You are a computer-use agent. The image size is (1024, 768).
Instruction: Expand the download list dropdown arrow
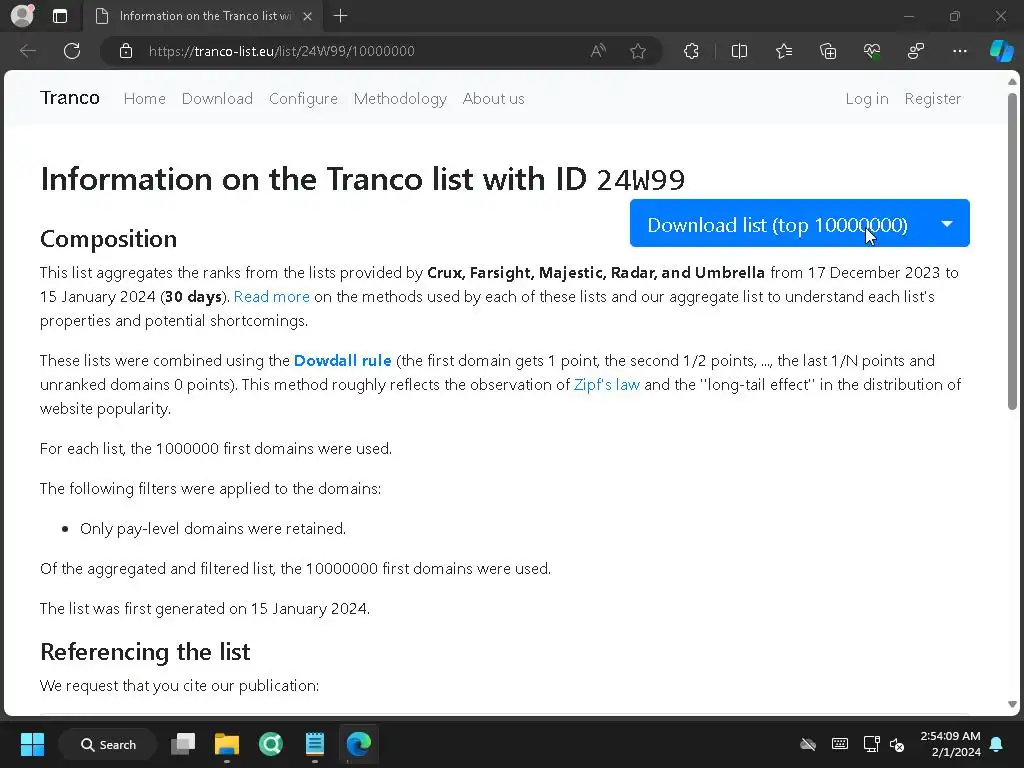(x=947, y=223)
